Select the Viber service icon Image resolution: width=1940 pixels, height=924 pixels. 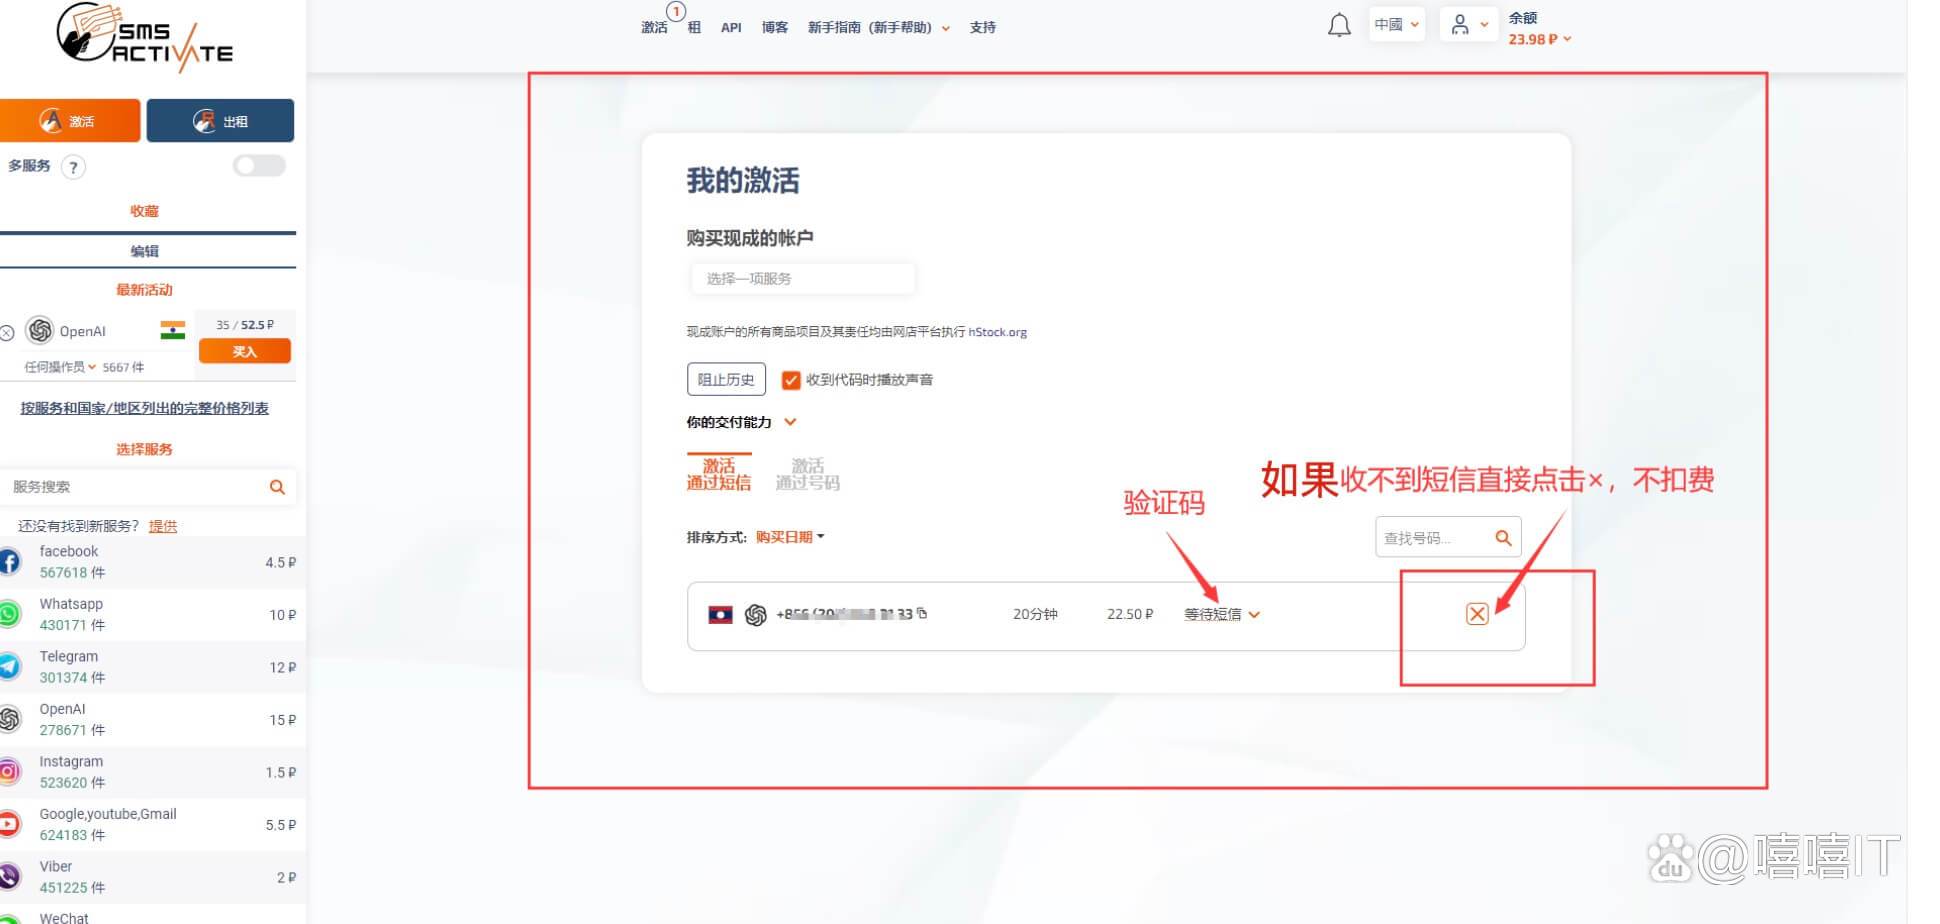(9, 877)
